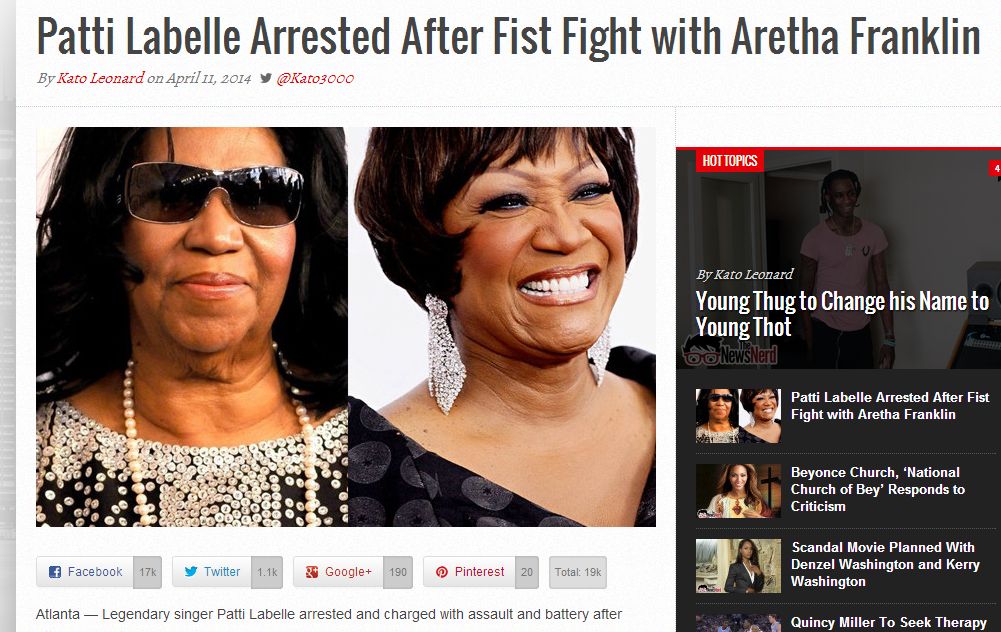This screenshot has width=1001, height=632.
Task: Click the Scandal Movie story thumbnail
Action: [x=738, y=566]
